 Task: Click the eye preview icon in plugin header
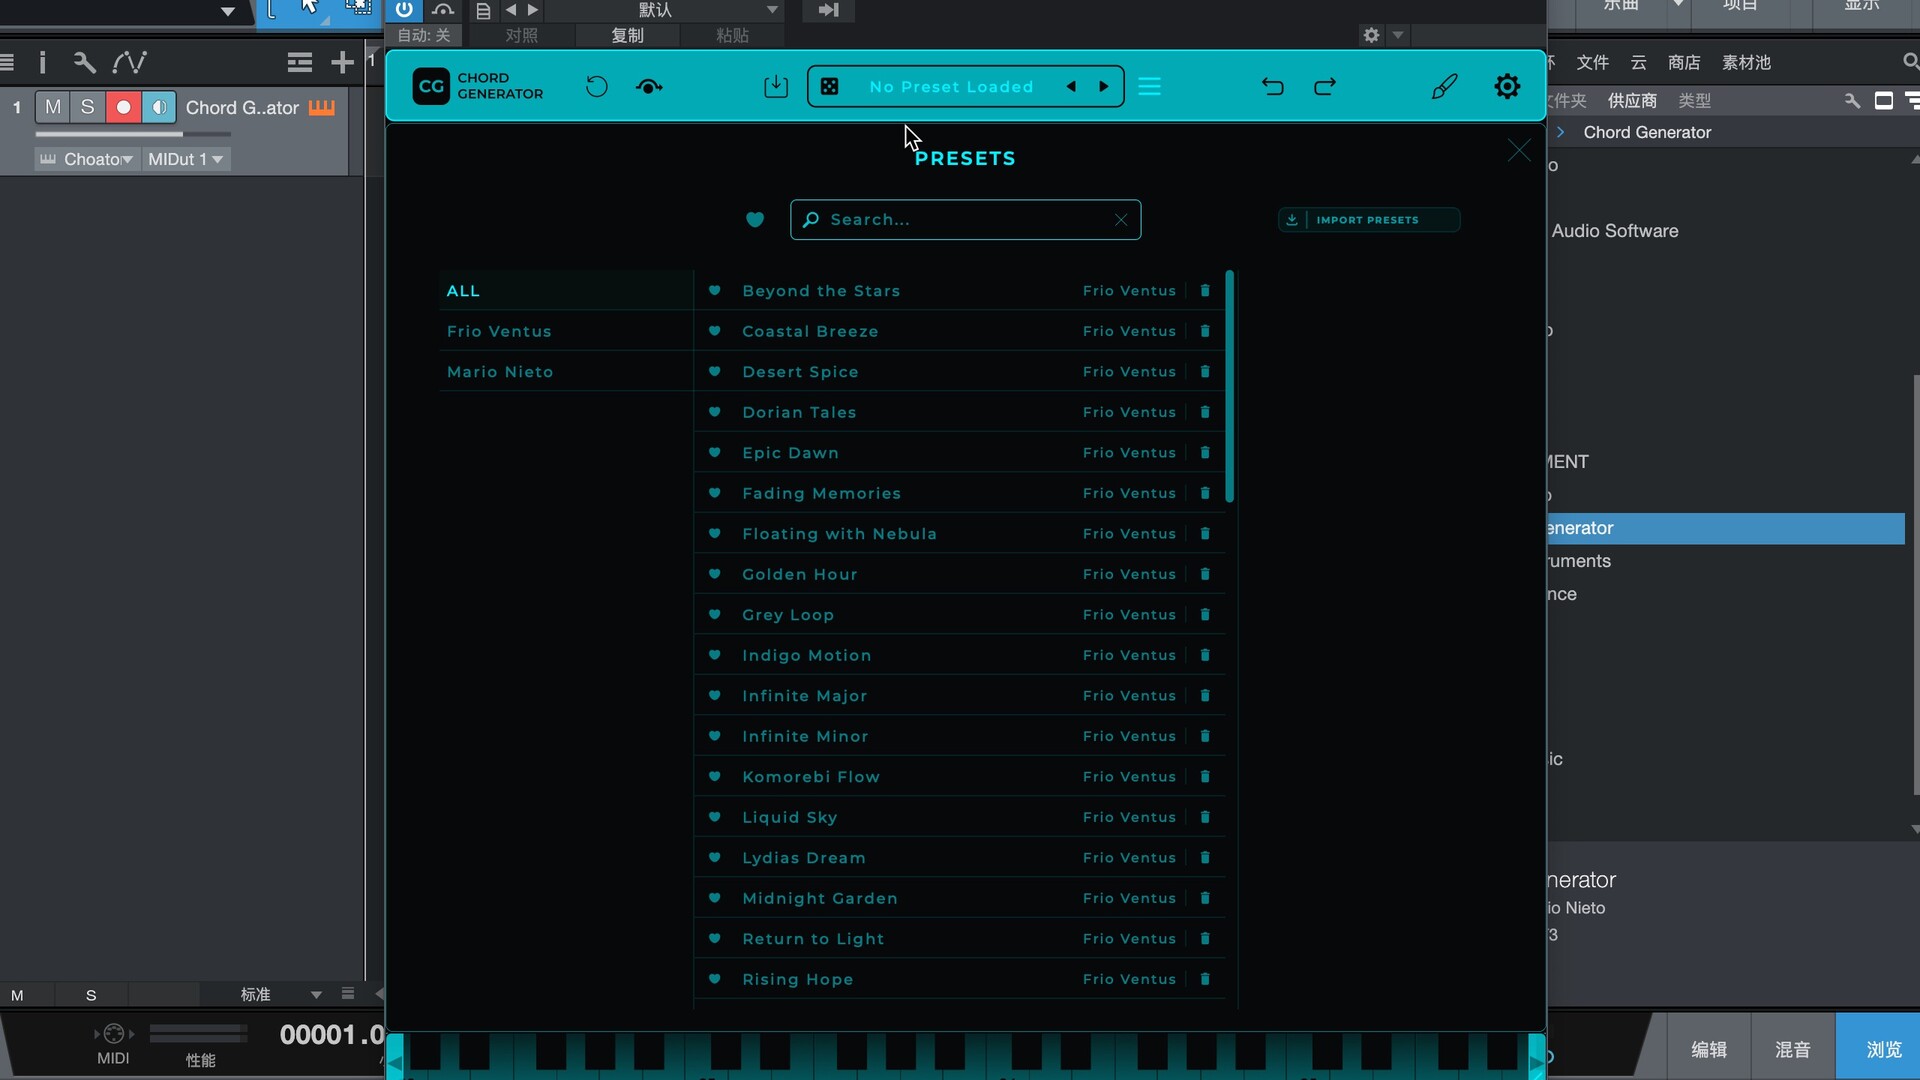649,87
